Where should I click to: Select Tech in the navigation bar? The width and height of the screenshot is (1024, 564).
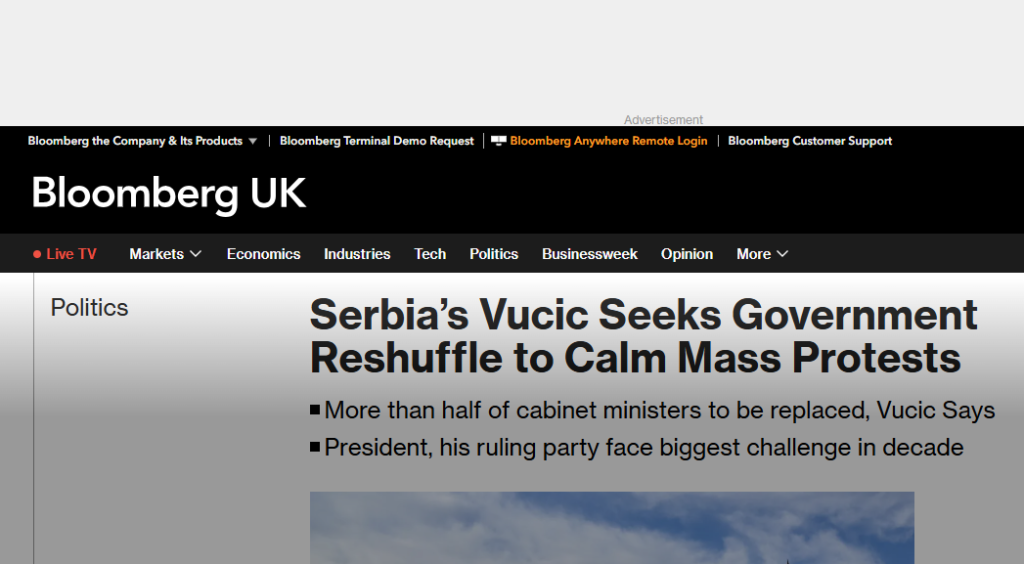click(x=430, y=254)
